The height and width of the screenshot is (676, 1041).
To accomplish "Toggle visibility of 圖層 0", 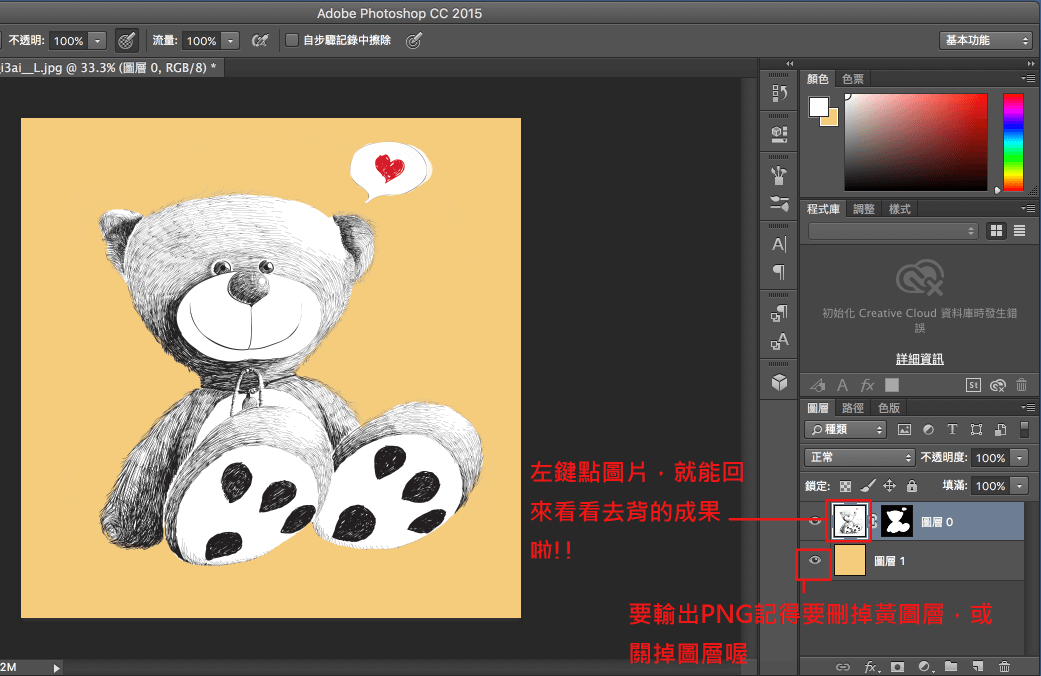I will (x=815, y=519).
